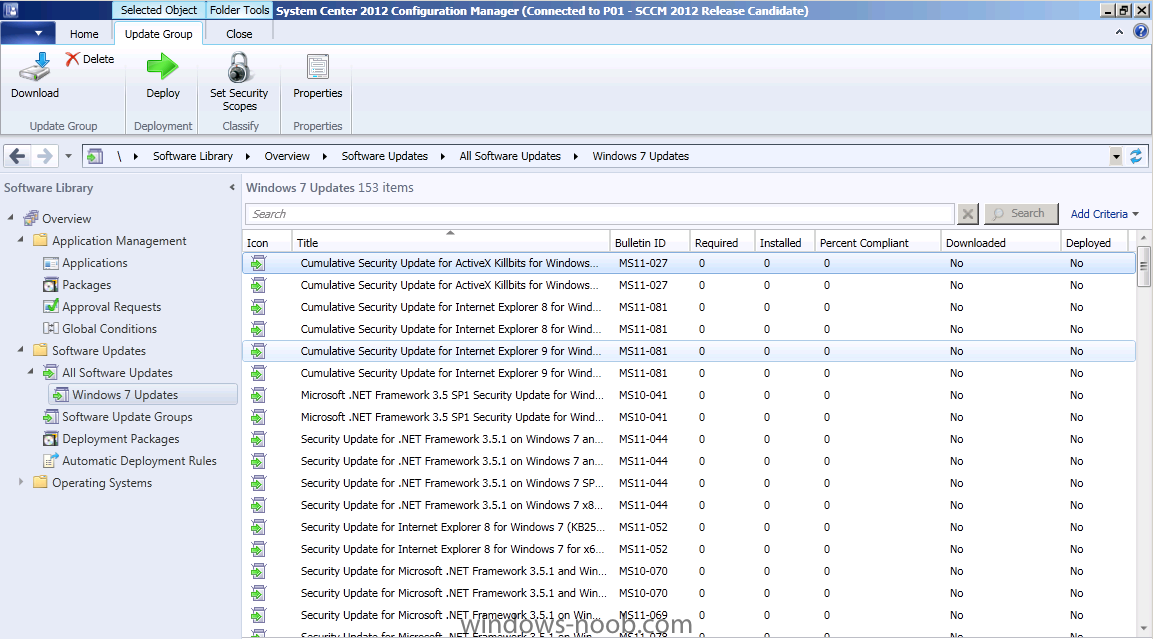The width and height of the screenshot is (1153, 639).
Task: Sort by Installed column header
Action: pos(784,243)
